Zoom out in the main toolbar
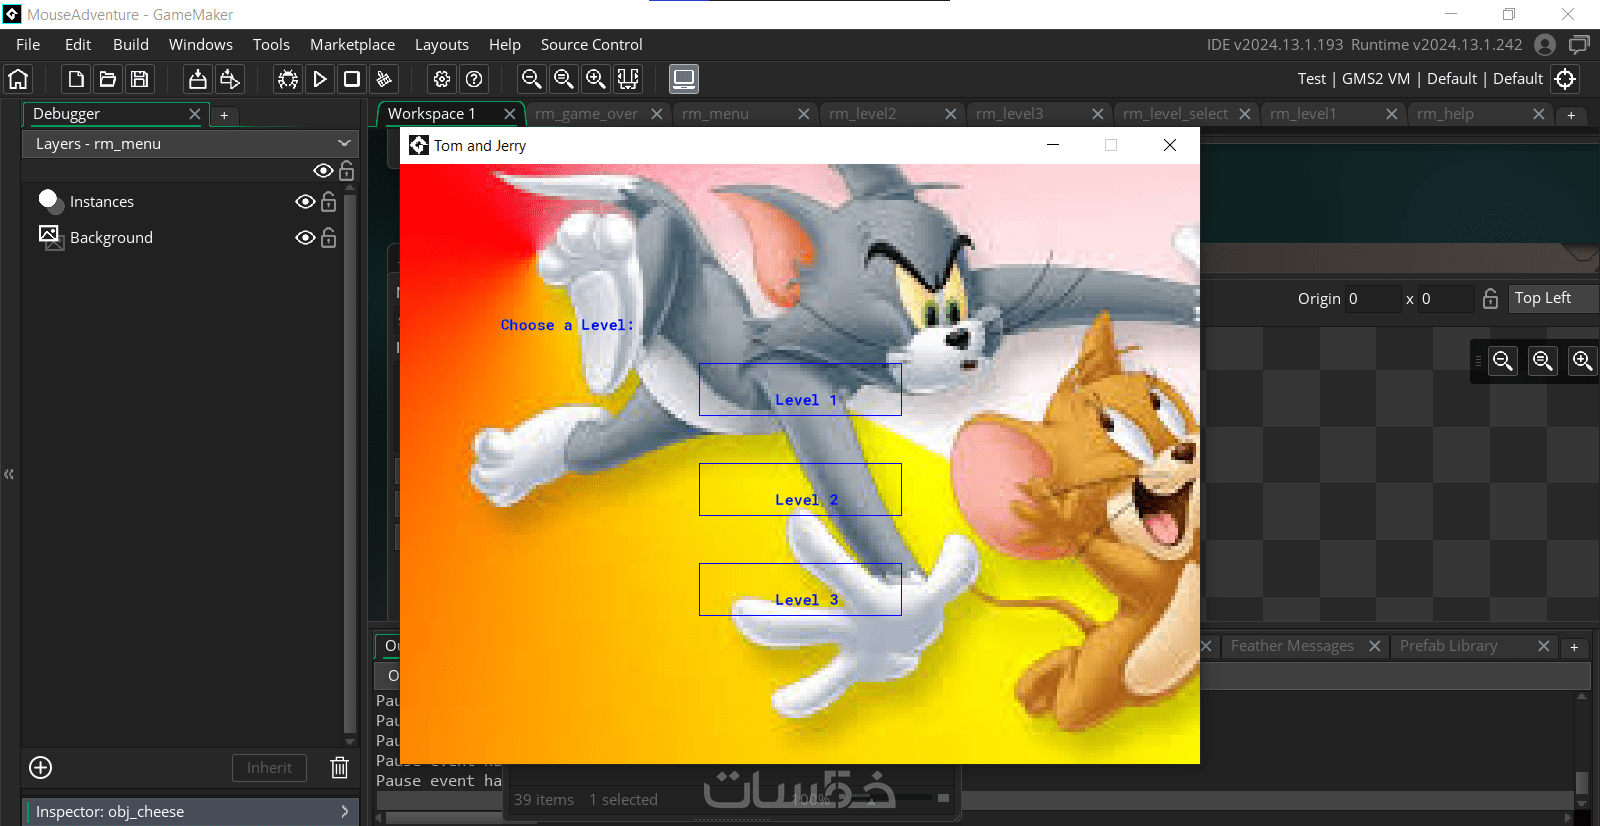Image resolution: width=1600 pixels, height=826 pixels. pyautogui.click(x=532, y=79)
